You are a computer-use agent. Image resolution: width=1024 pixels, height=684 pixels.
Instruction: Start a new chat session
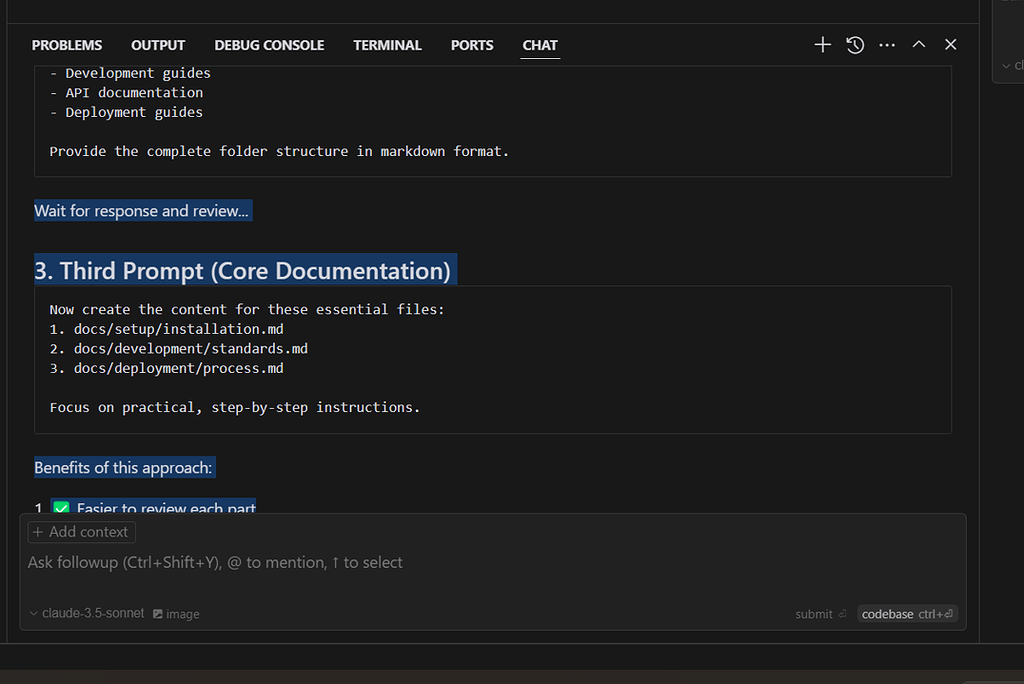[822, 44]
